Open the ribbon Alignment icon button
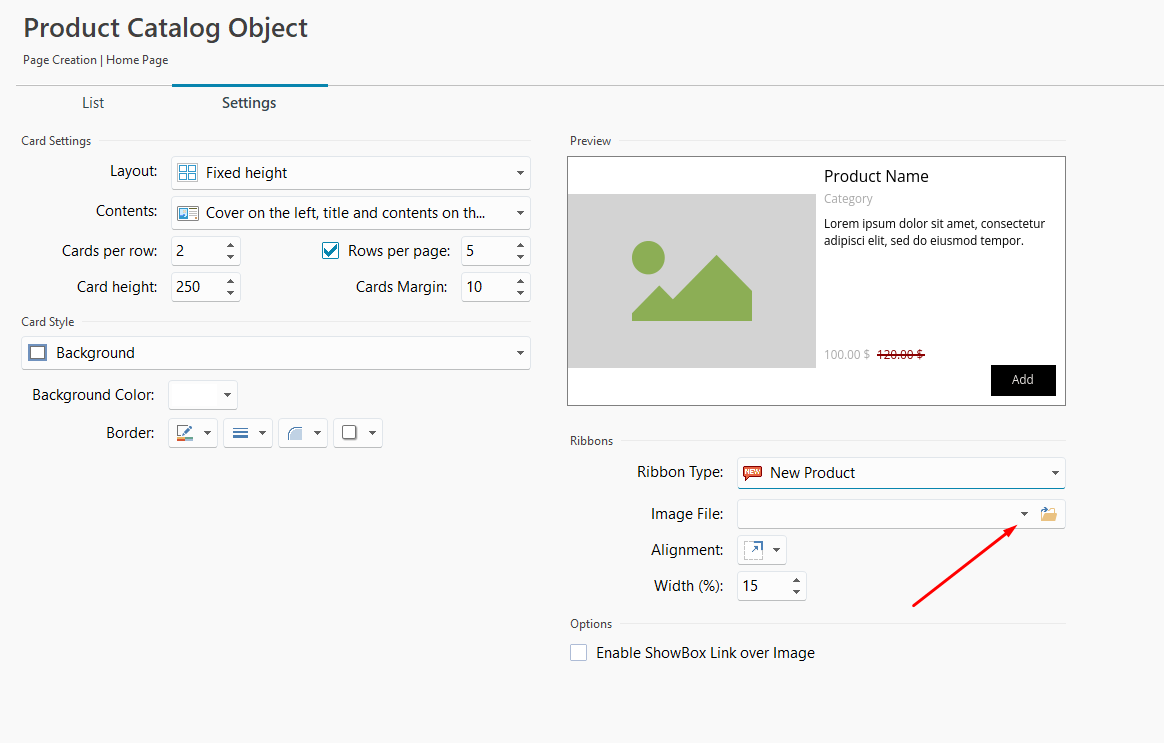Screen dimensions: 1164x743 (x=754, y=550)
